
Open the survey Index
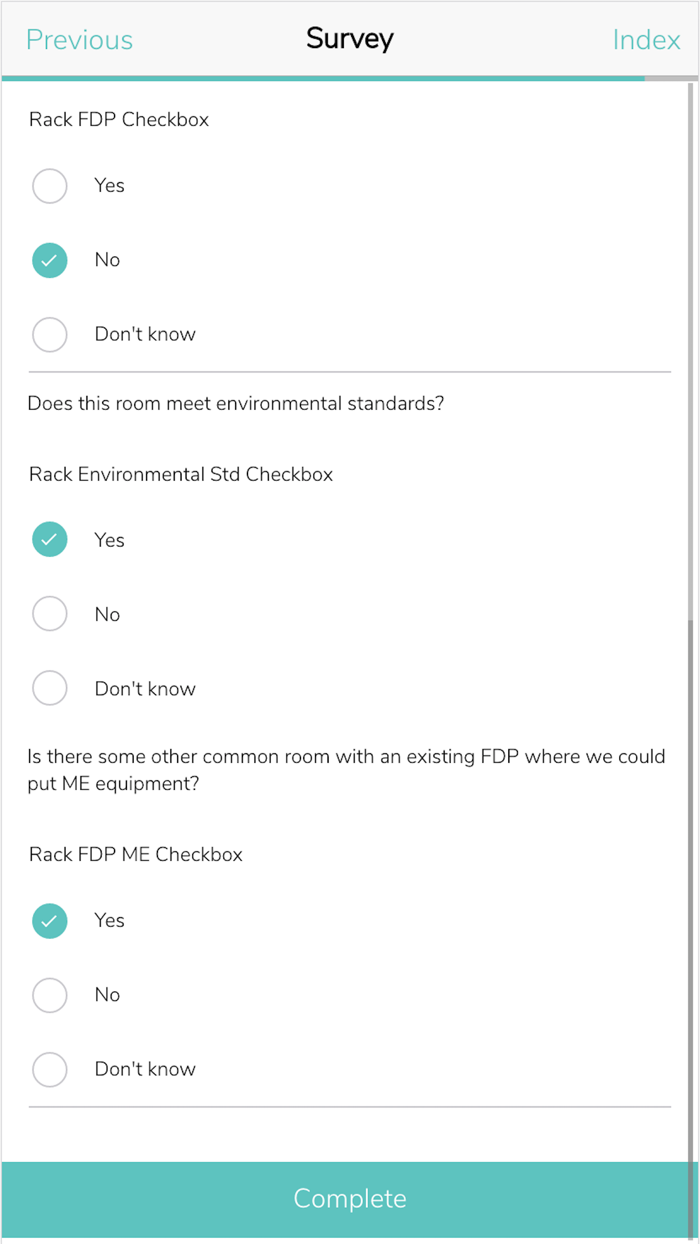(x=647, y=40)
